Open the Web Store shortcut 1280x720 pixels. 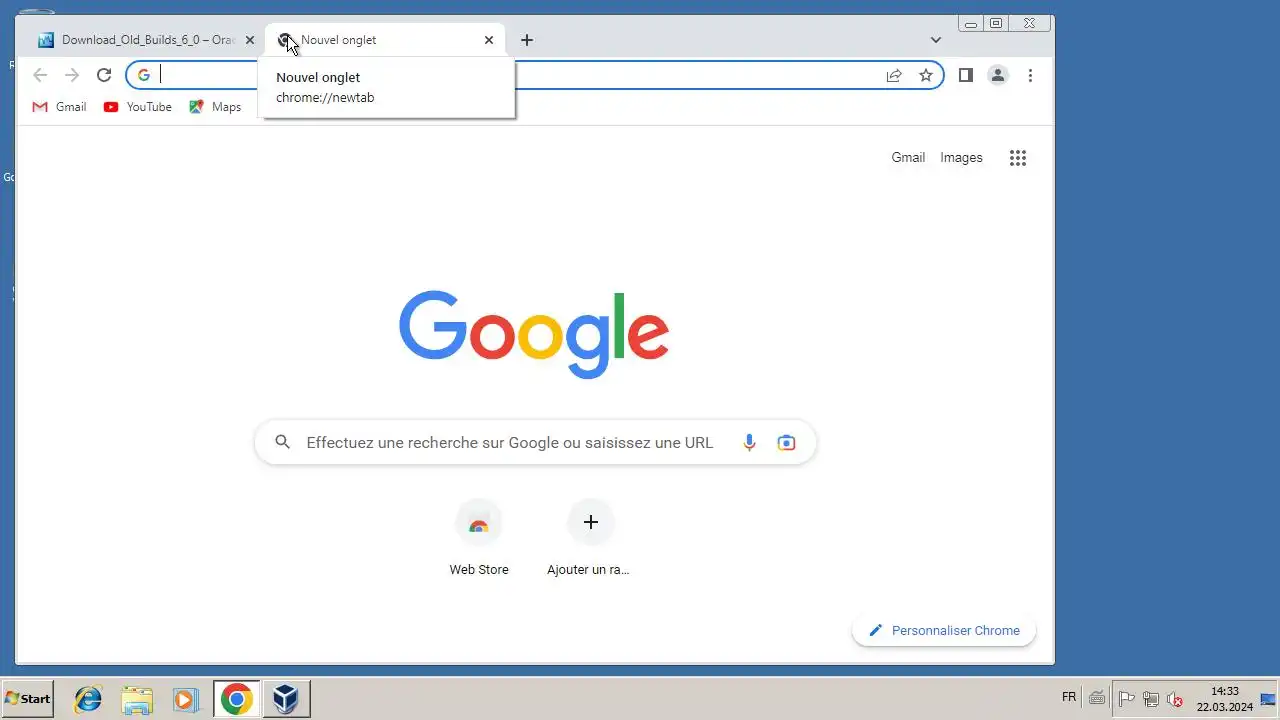pos(479,539)
